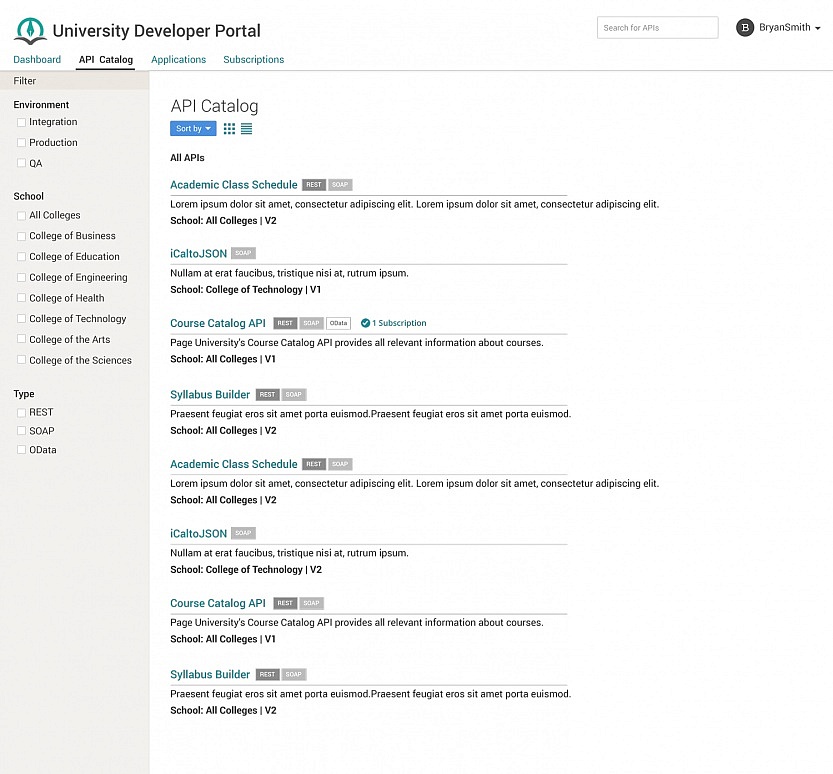The image size is (833, 774).
Task: Switch to list view layout
Action: click(246, 128)
